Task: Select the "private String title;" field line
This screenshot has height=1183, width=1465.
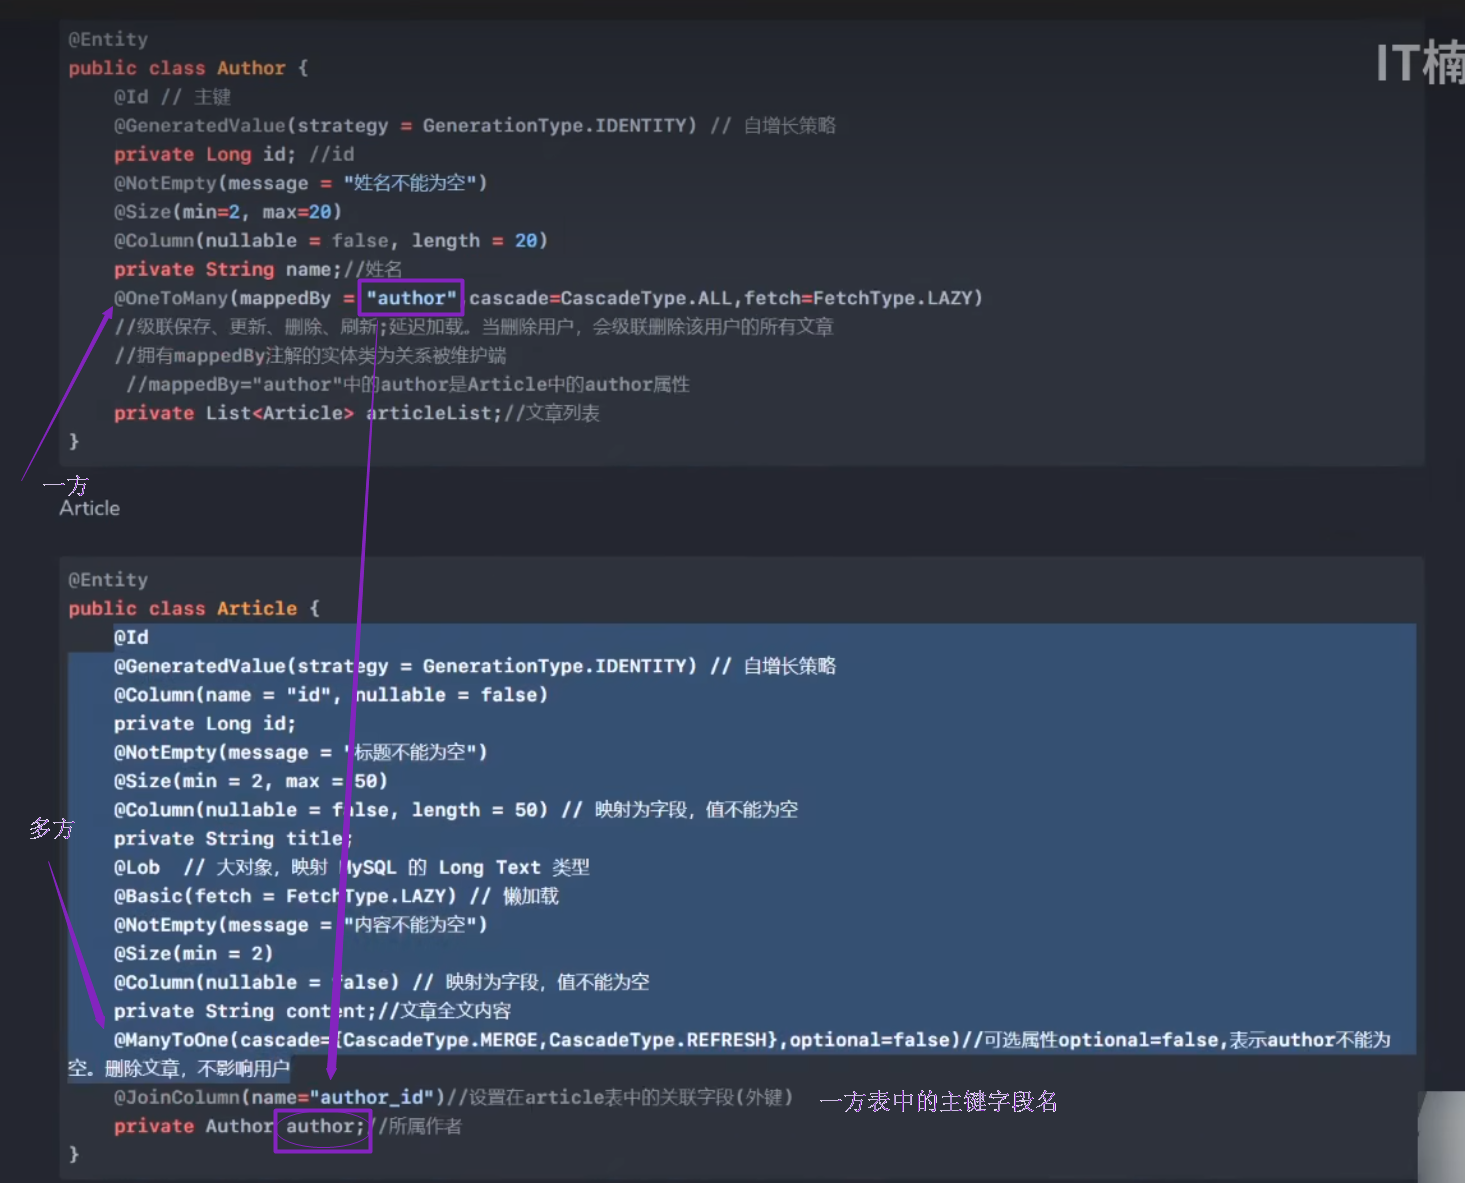Action: point(233,839)
